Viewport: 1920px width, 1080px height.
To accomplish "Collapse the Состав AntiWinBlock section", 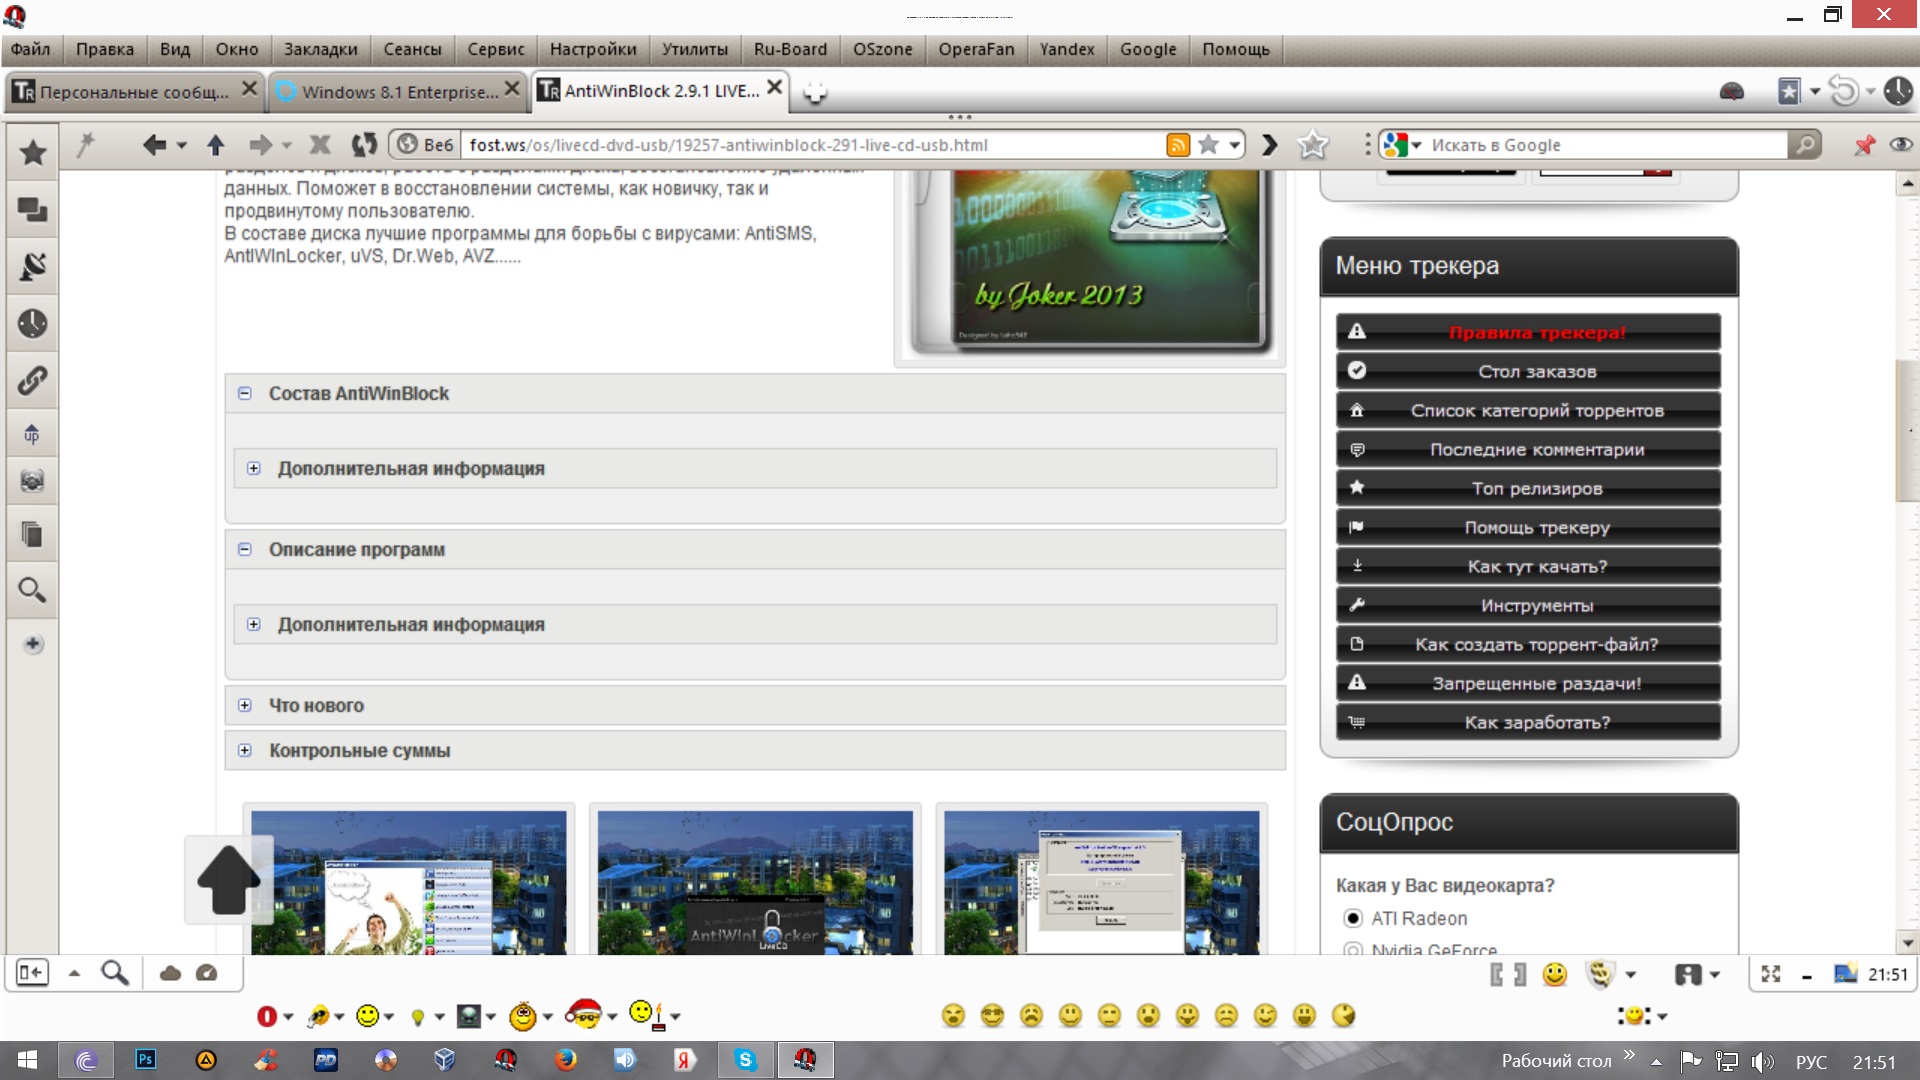I will pyautogui.click(x=245, y=393).
